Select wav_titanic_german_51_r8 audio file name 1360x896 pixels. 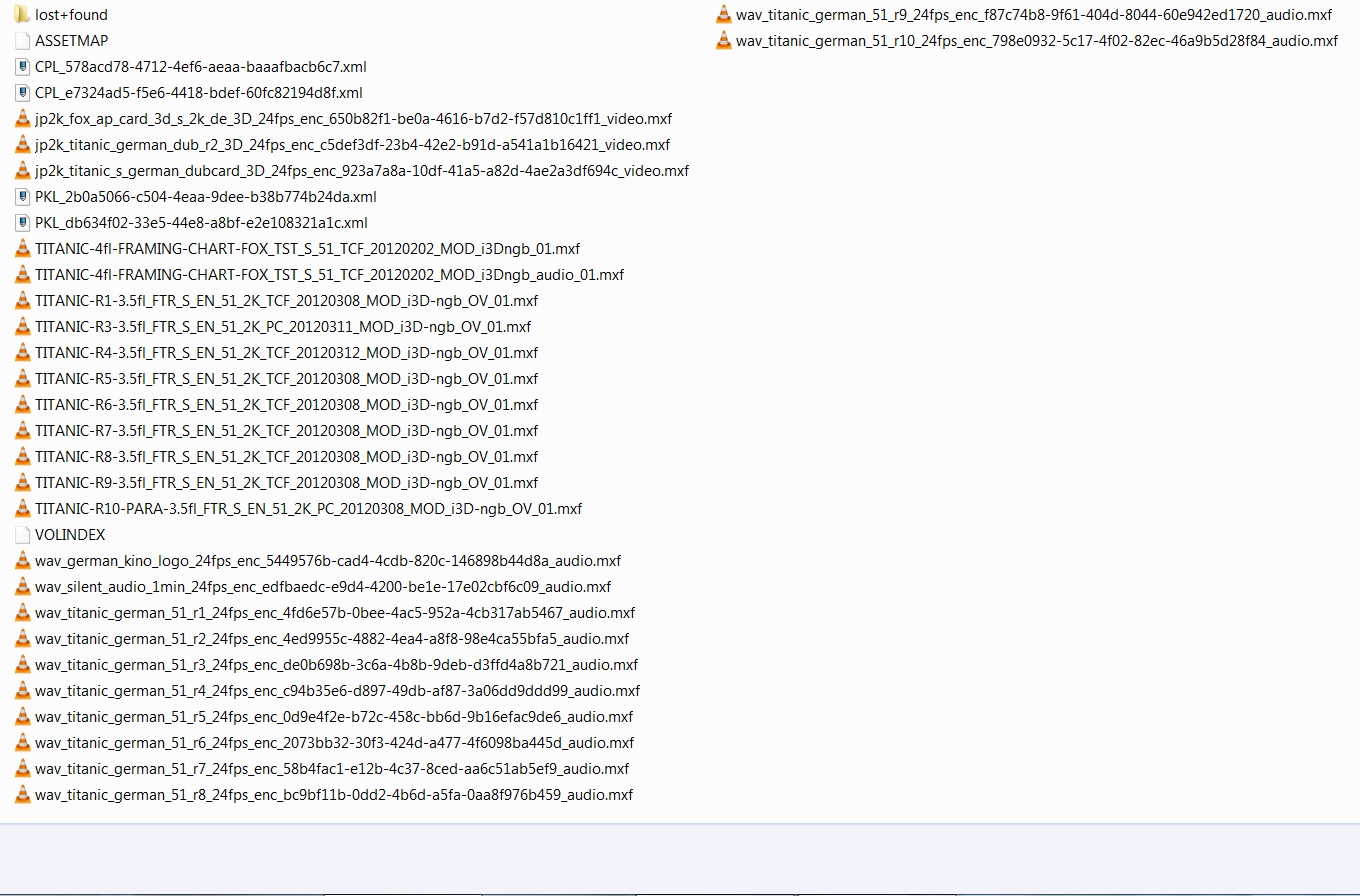[x=334, y=795]
